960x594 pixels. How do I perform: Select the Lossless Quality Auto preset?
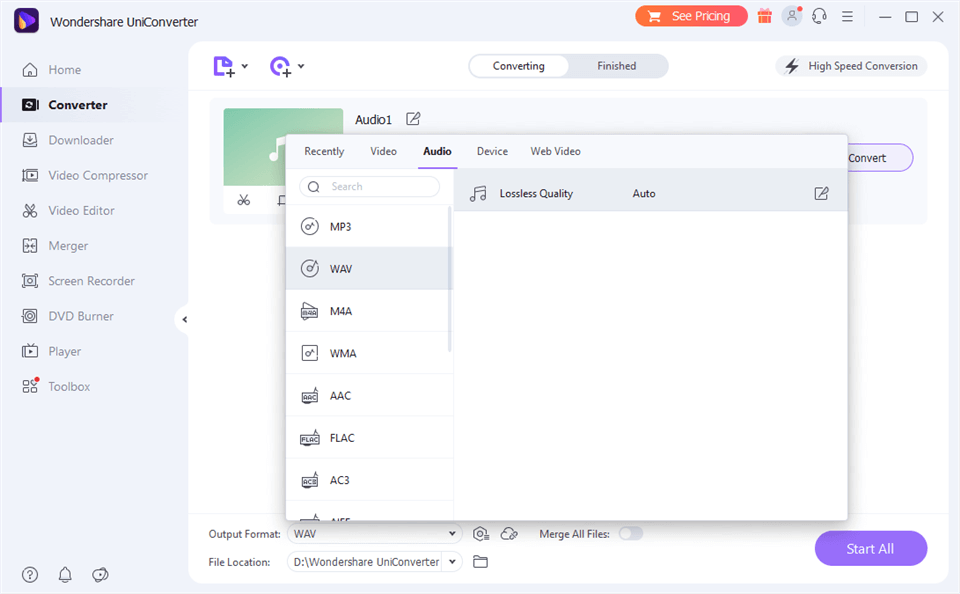pyautogui.click(x=650, y=194)
